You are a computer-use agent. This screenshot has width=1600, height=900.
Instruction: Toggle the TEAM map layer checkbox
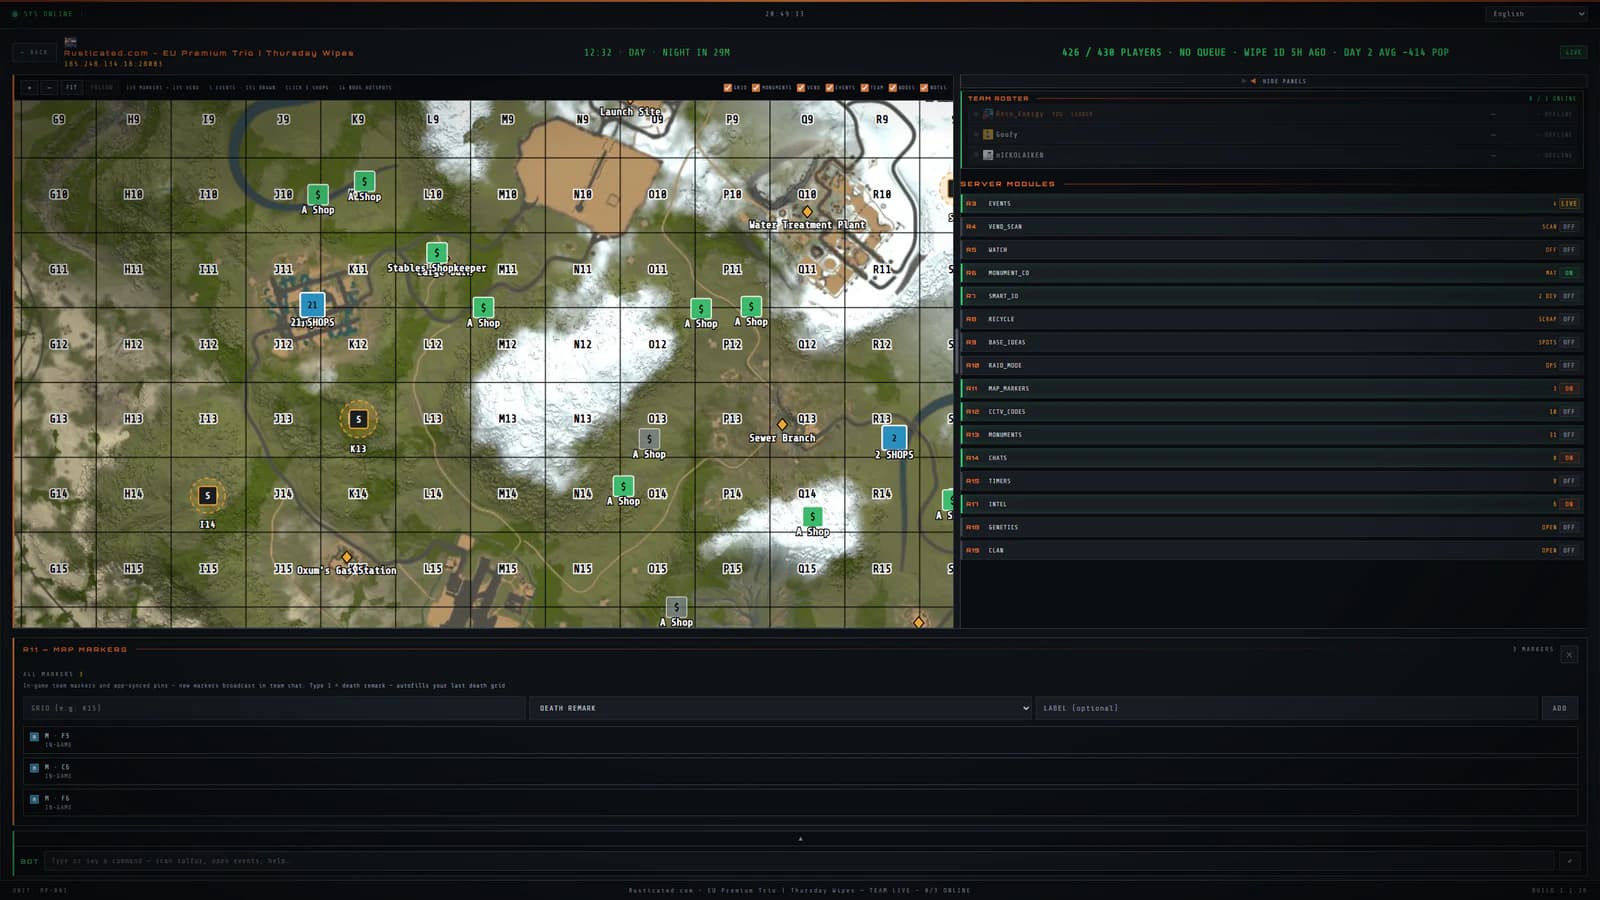point(864,87)
